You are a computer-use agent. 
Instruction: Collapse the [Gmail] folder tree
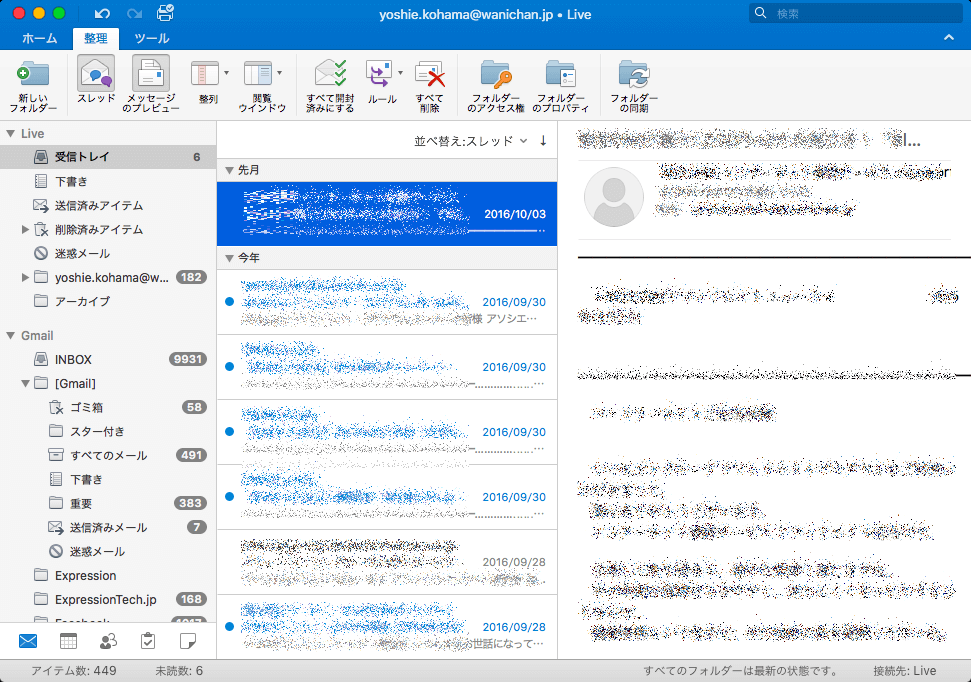click(x=26, y=383)
